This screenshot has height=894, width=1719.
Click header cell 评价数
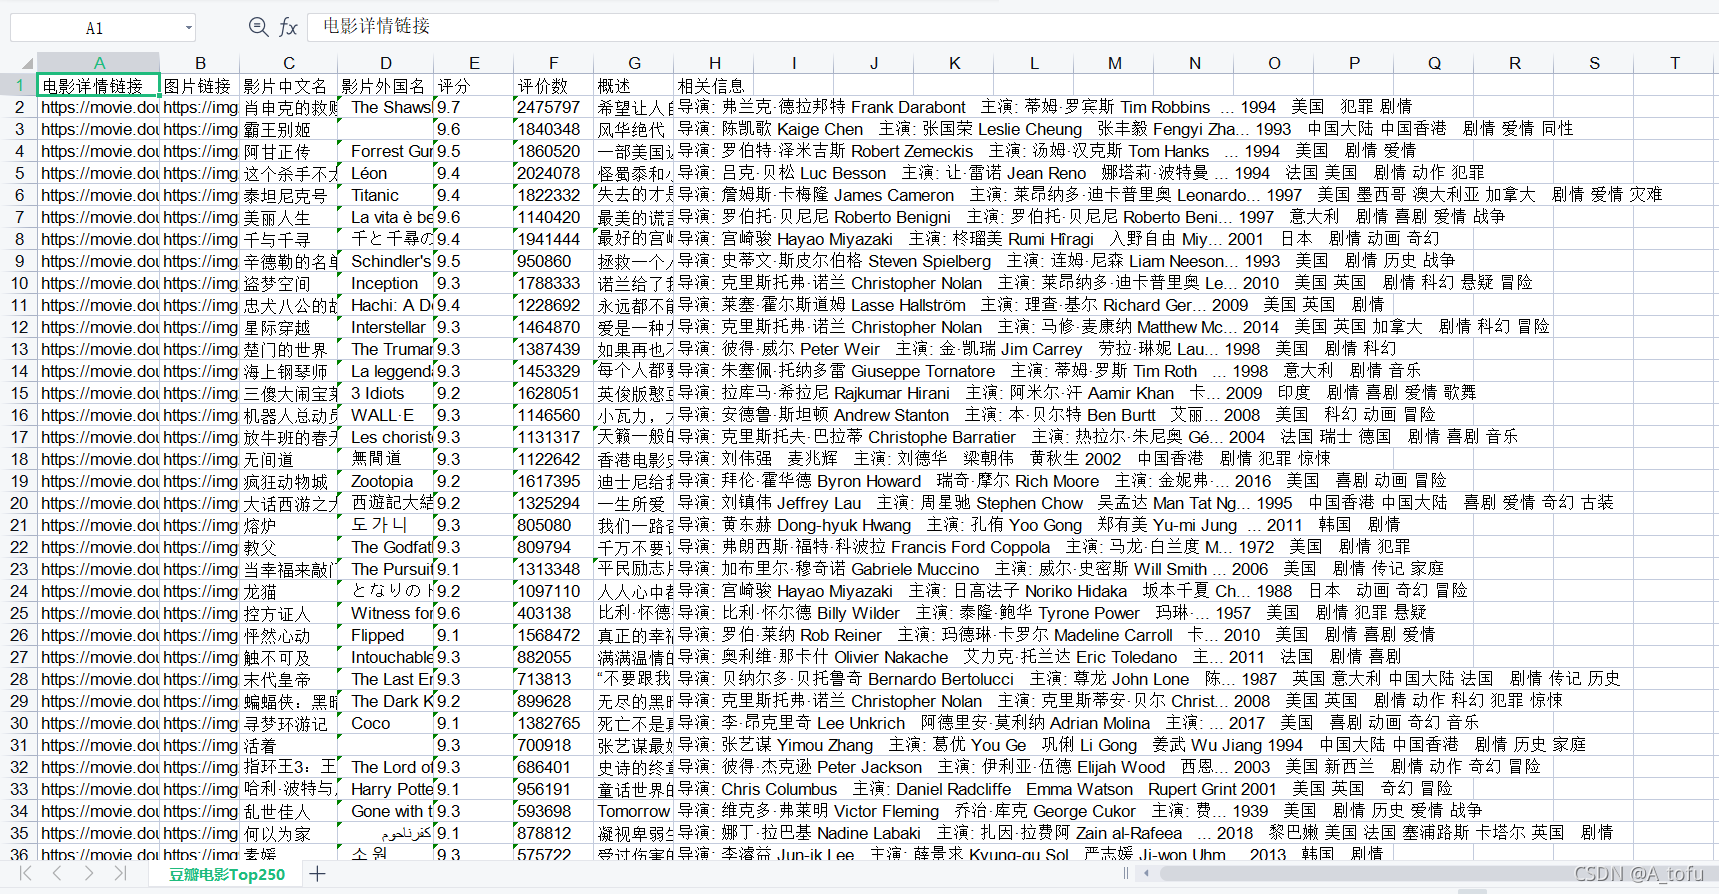[553, 85]
